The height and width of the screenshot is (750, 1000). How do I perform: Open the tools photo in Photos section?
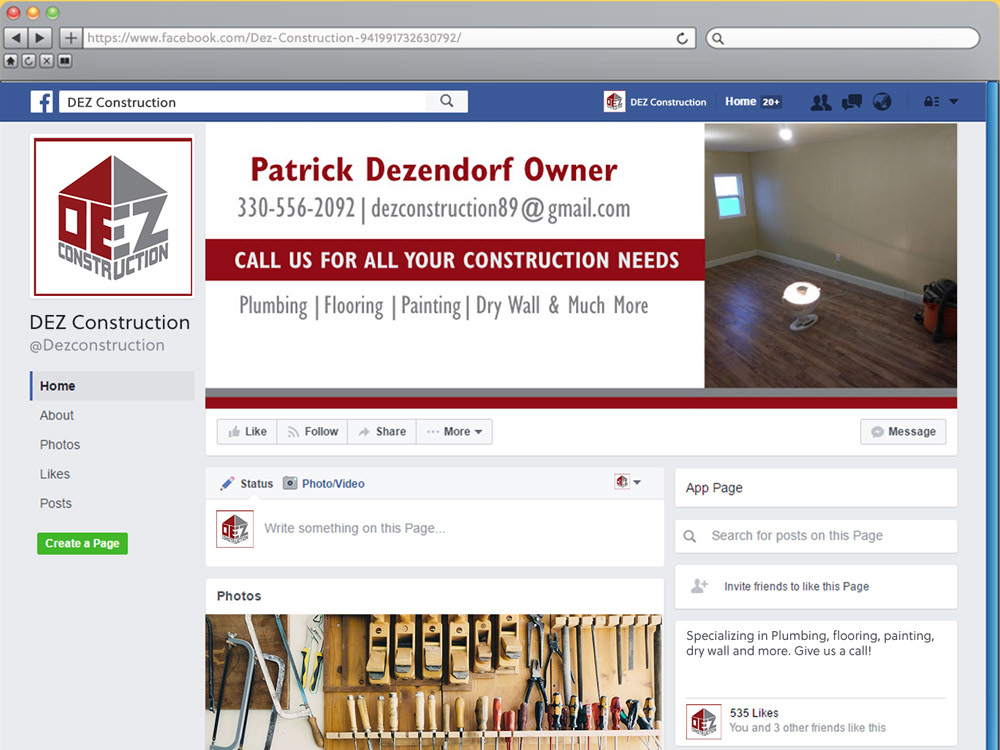434,682
